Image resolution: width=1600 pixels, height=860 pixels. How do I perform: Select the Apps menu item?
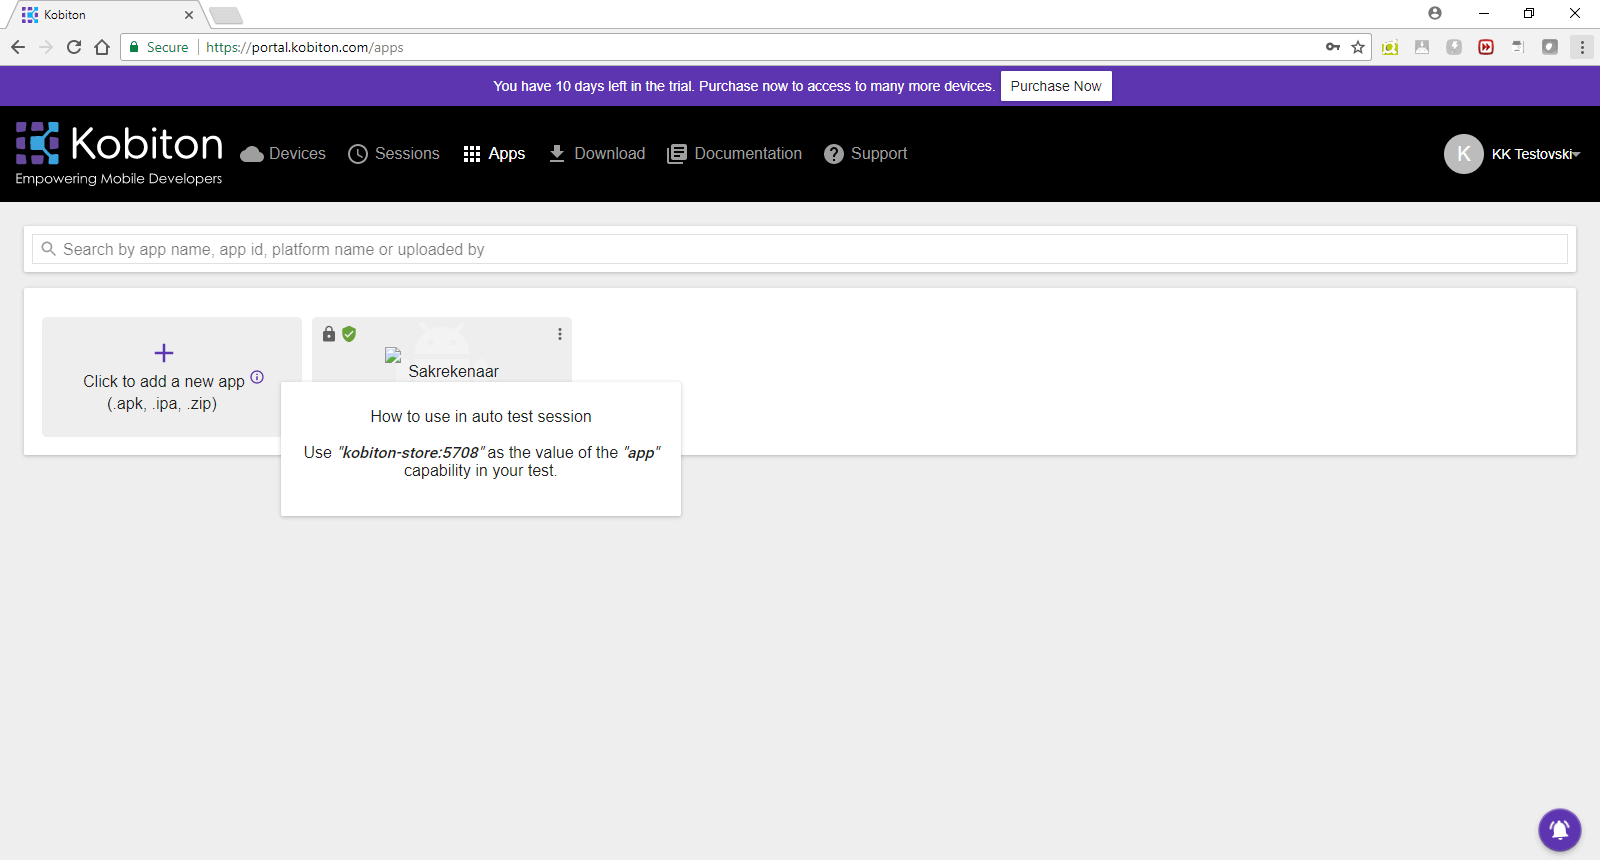tap(494, 154)
